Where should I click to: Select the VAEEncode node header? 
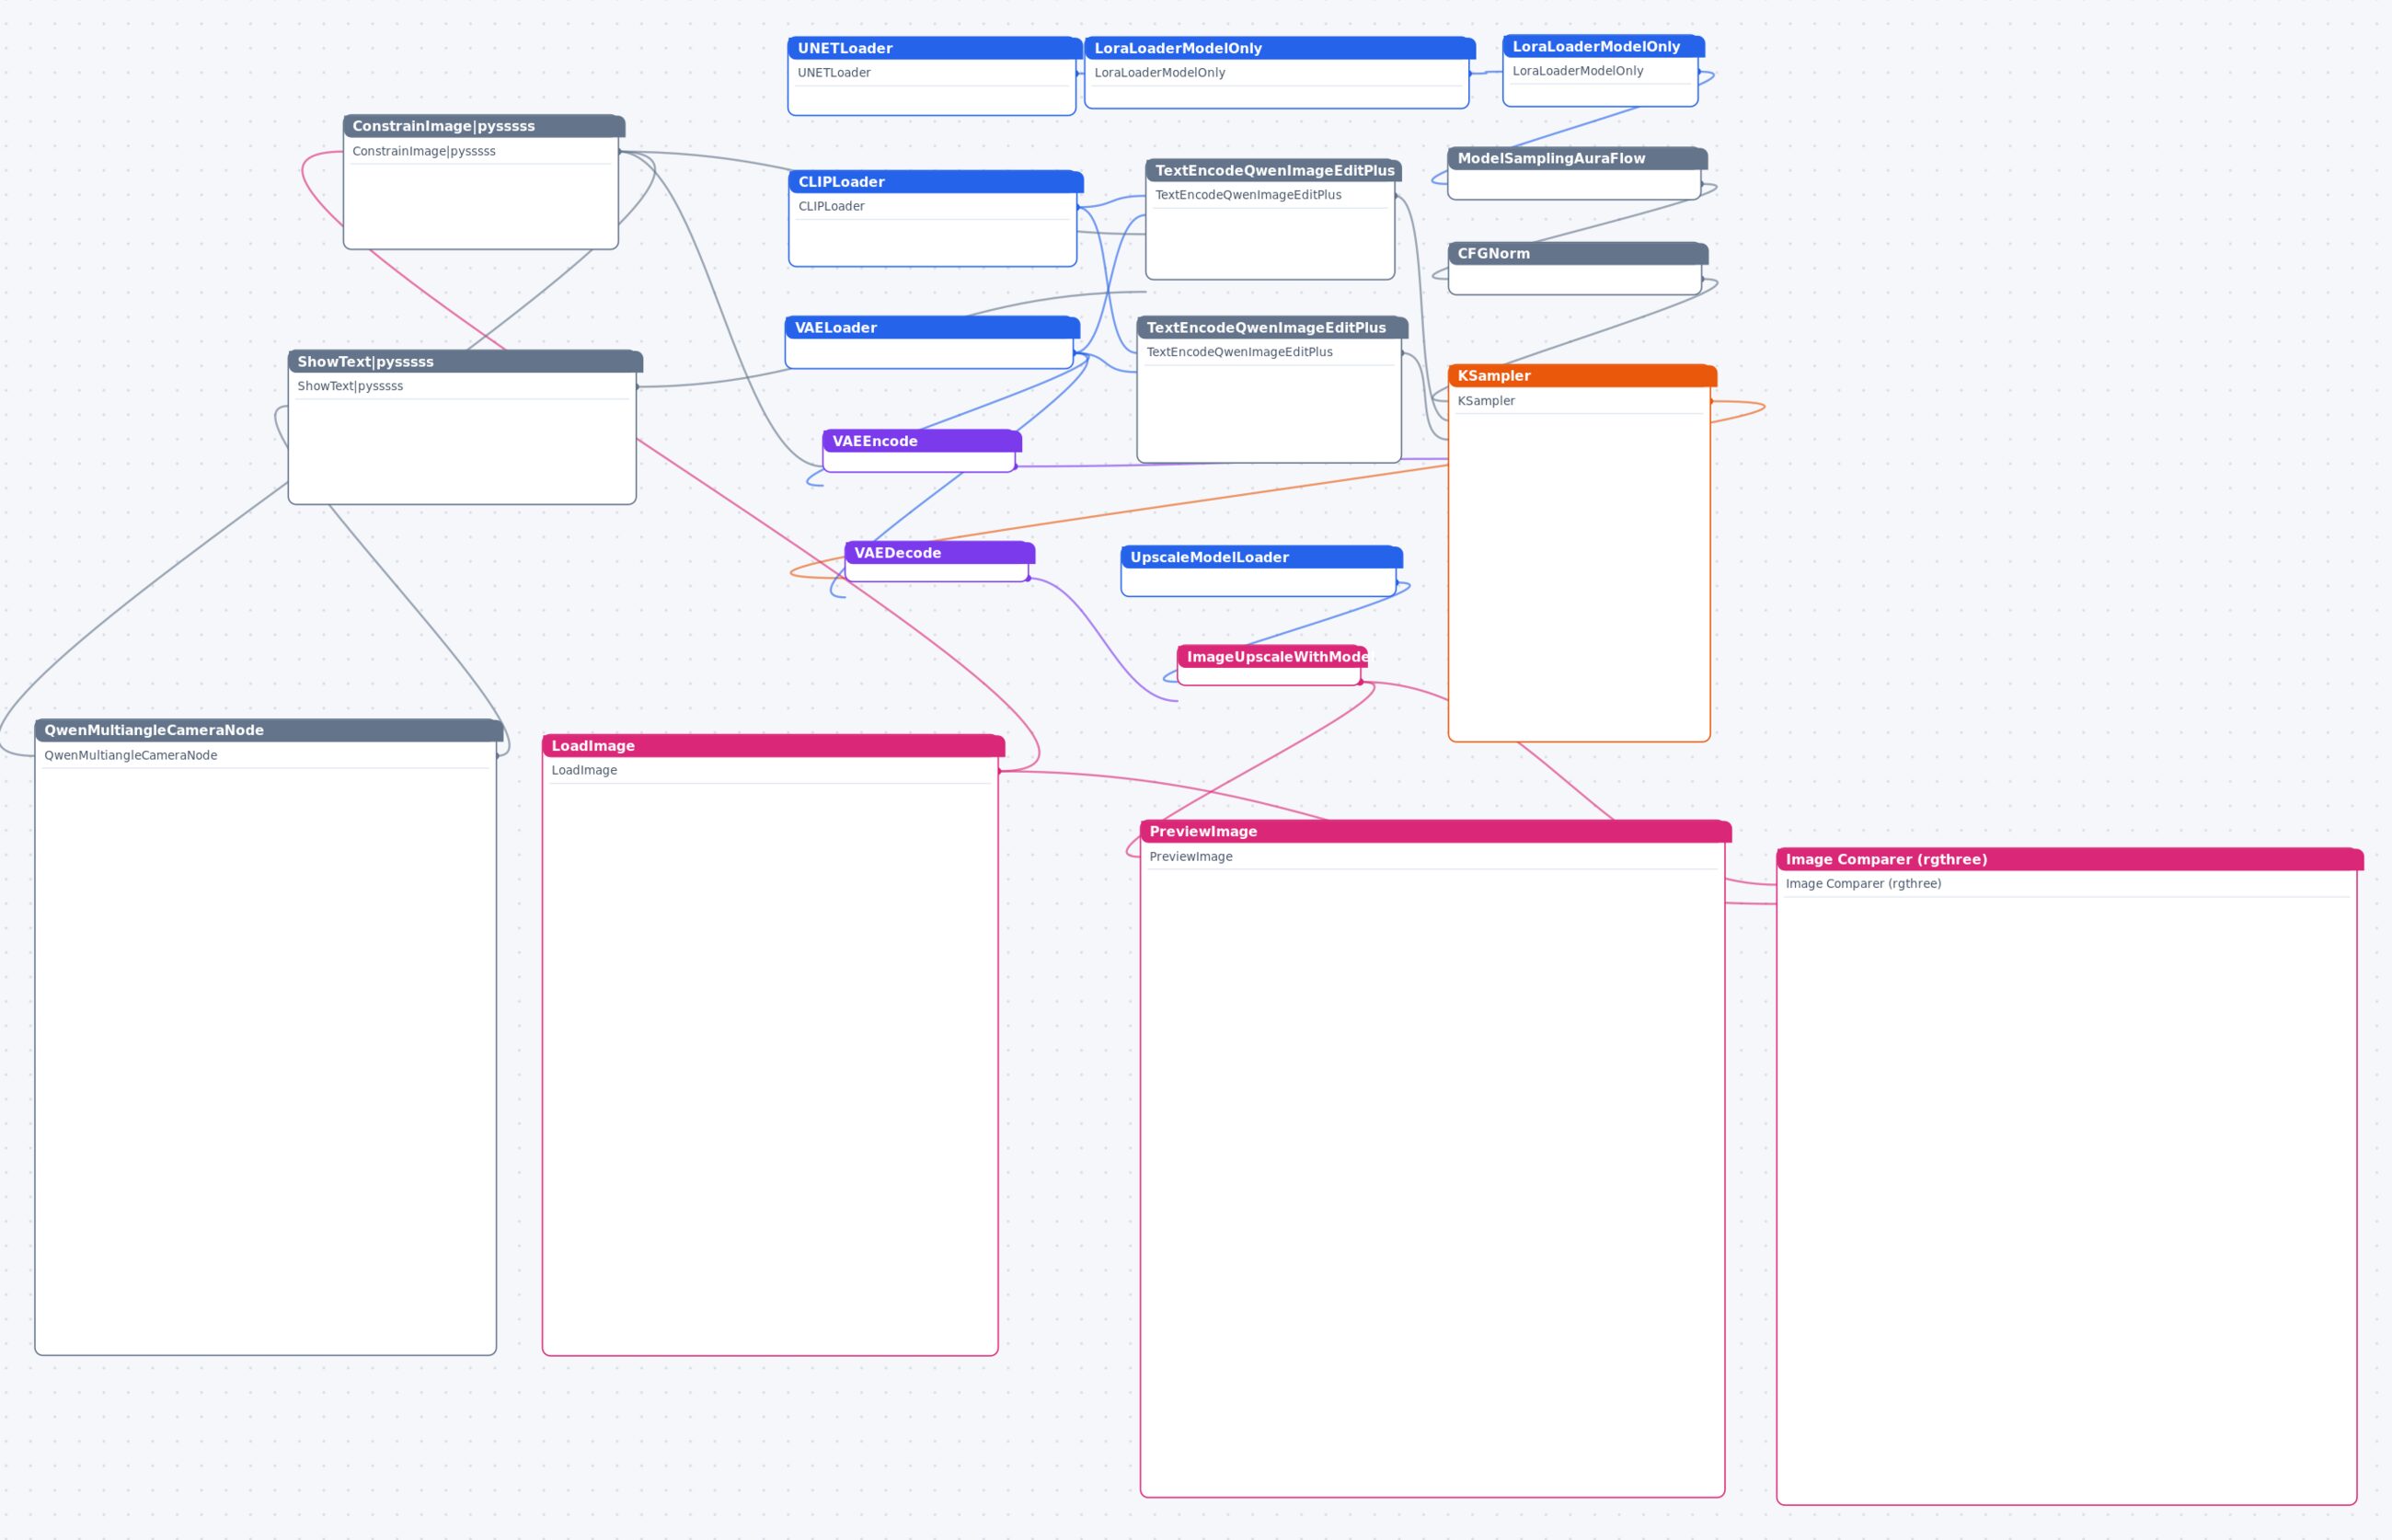(x=922, y=441)
